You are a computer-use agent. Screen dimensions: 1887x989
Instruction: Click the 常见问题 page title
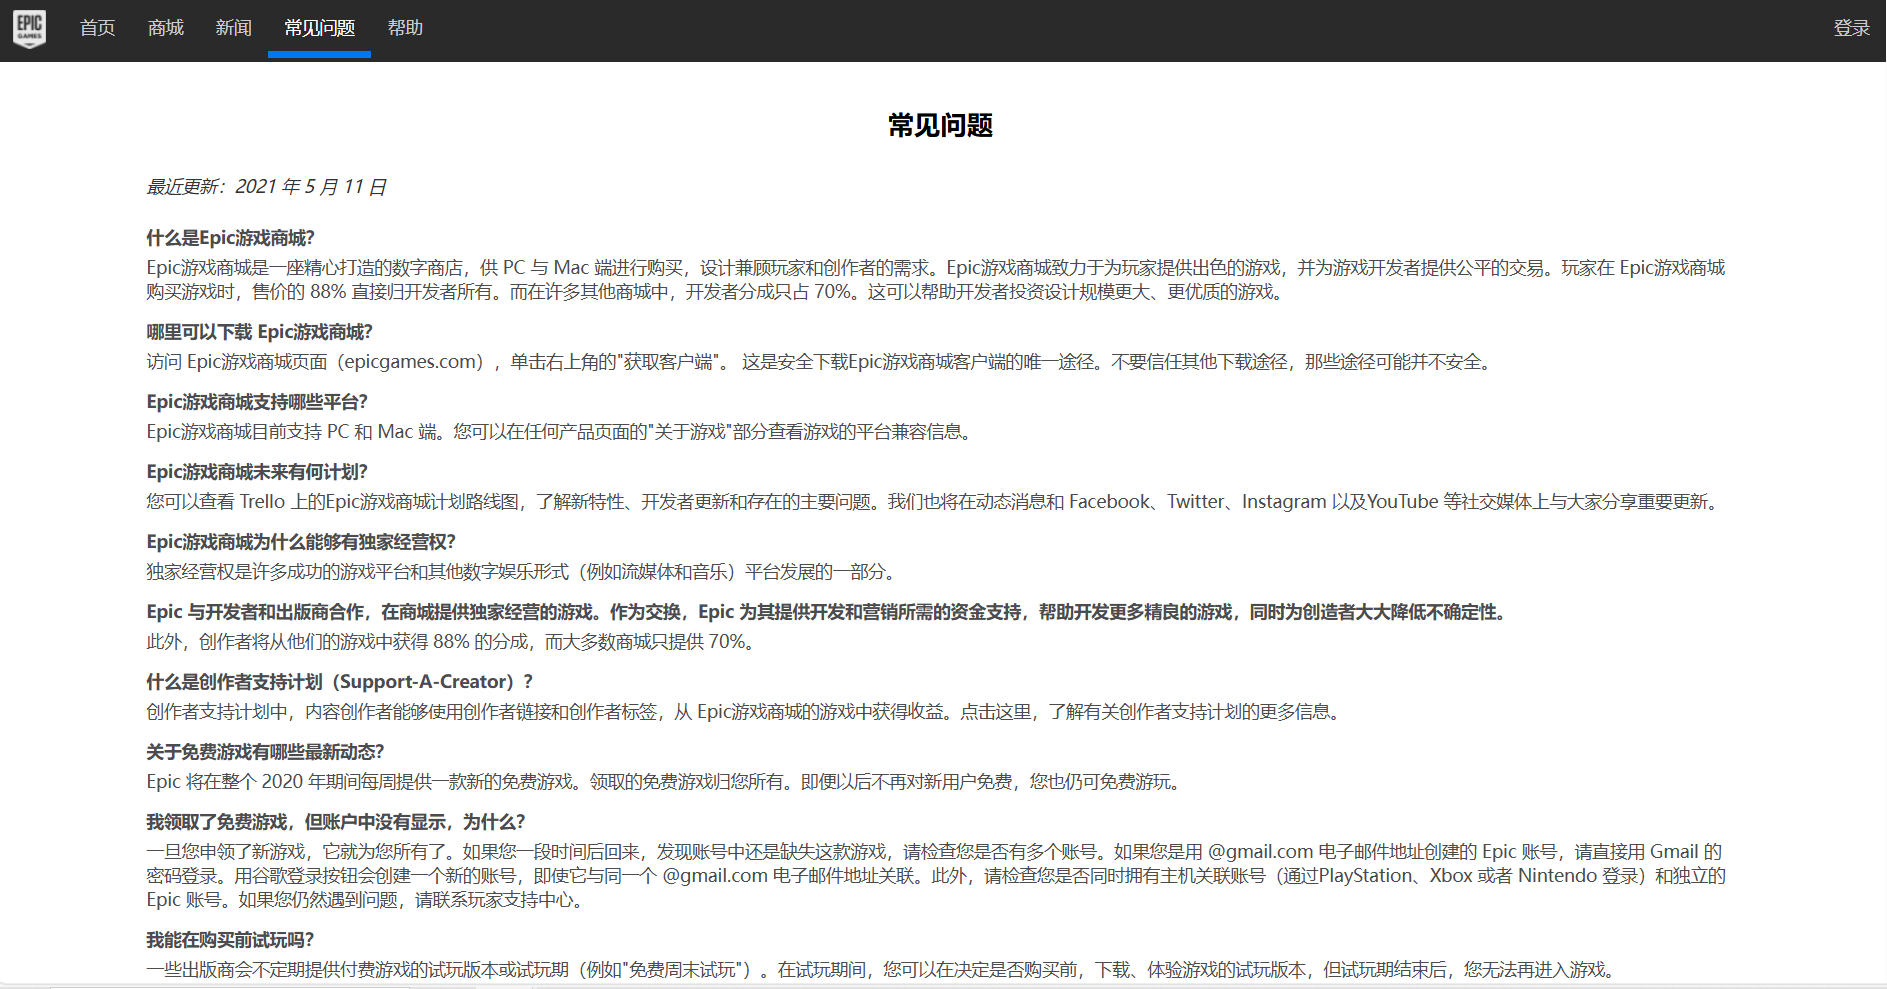[x=942, y=126]
